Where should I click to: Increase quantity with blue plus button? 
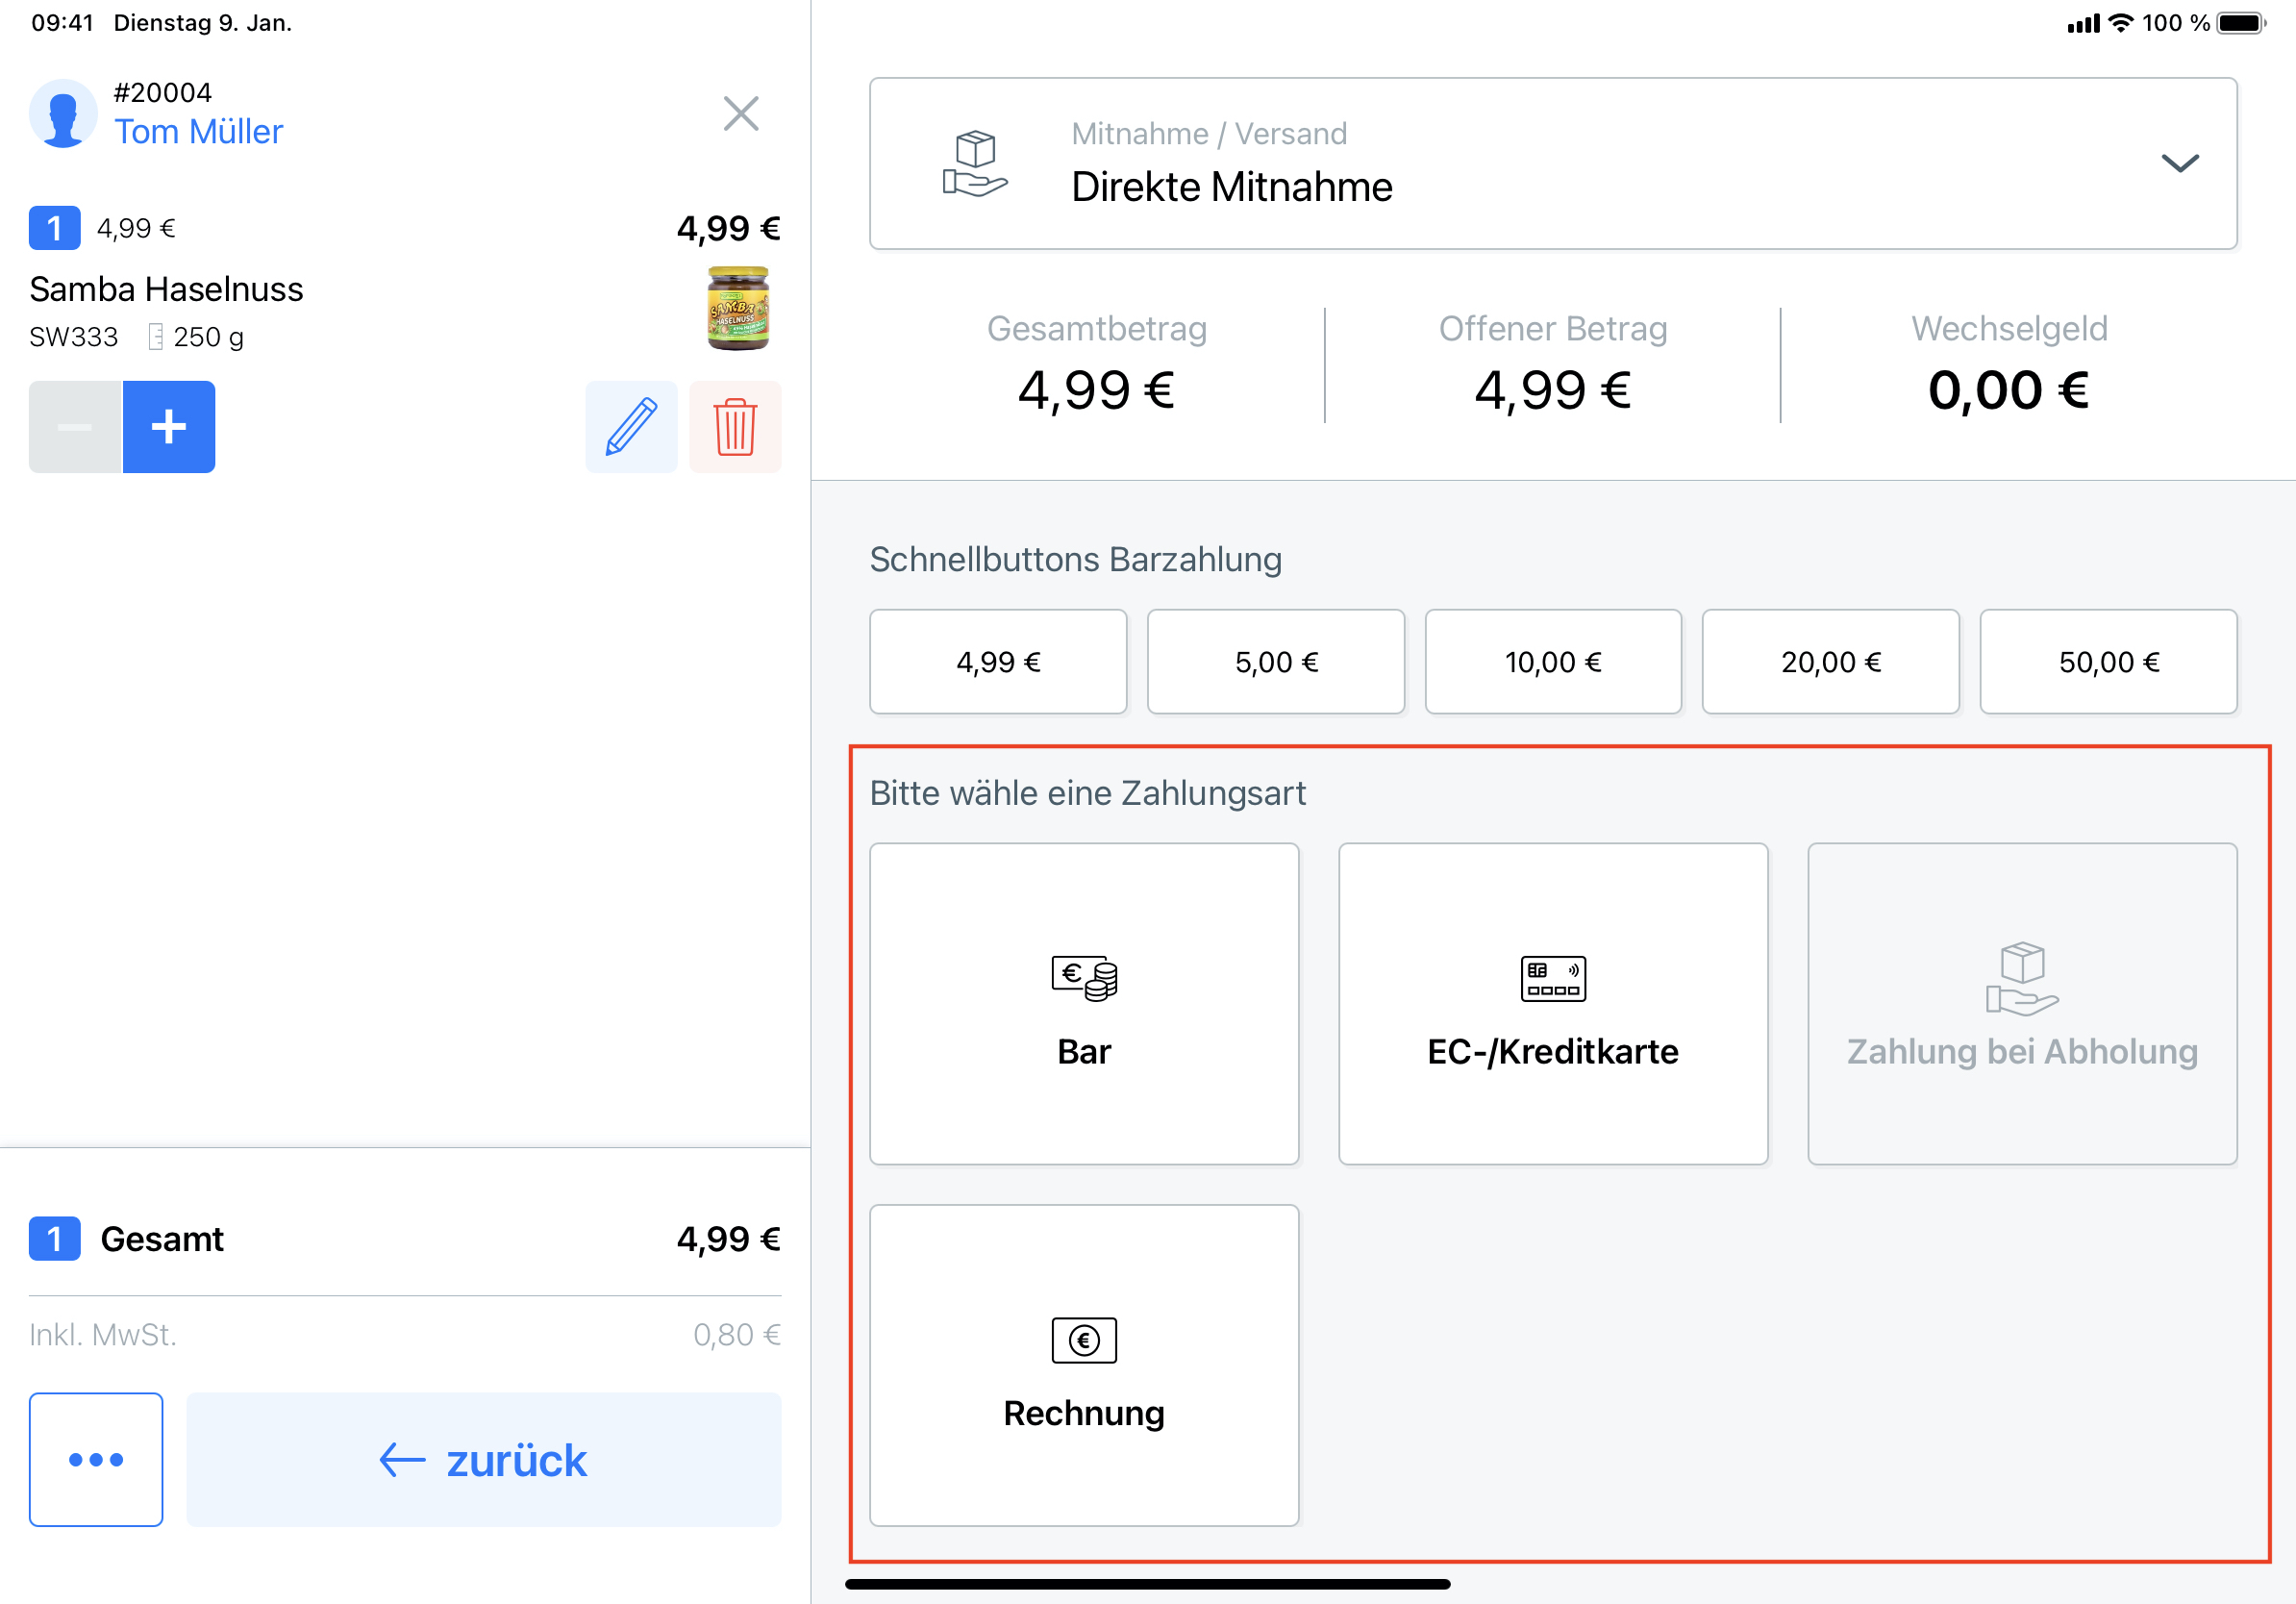(x=169, y=427)
